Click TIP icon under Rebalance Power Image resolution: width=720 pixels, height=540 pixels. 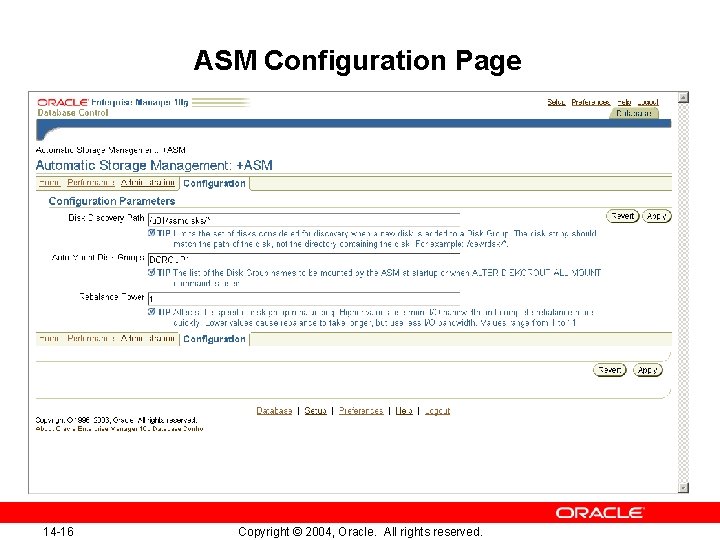[152, 312]
